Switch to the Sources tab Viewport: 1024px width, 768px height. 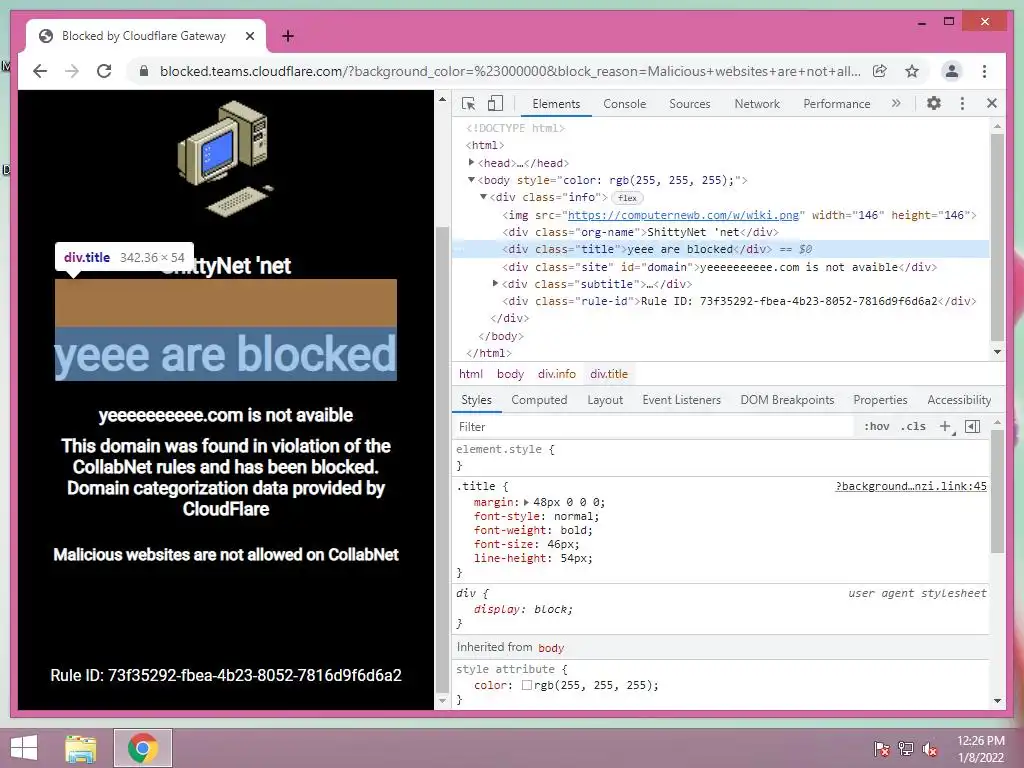click(690, 104)
